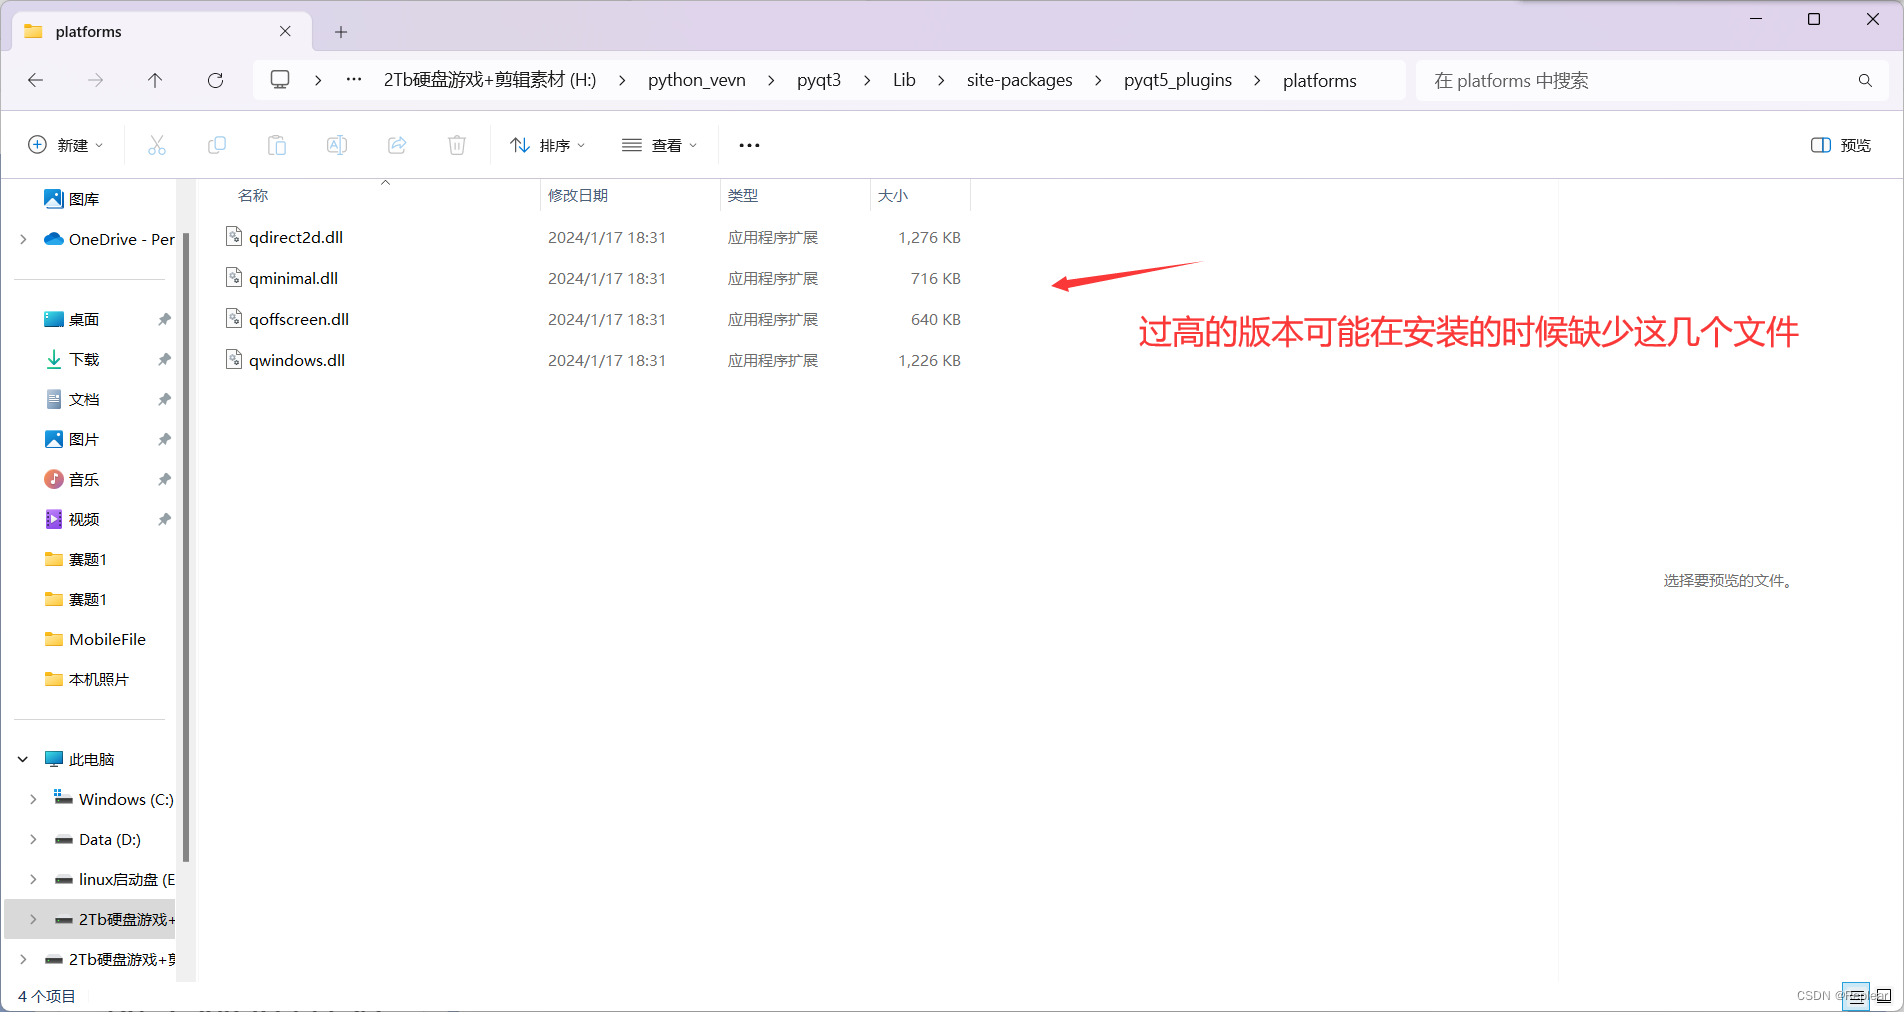
Task: Expand OneDrive sidebar node
Action: click(x=23, y=239)
